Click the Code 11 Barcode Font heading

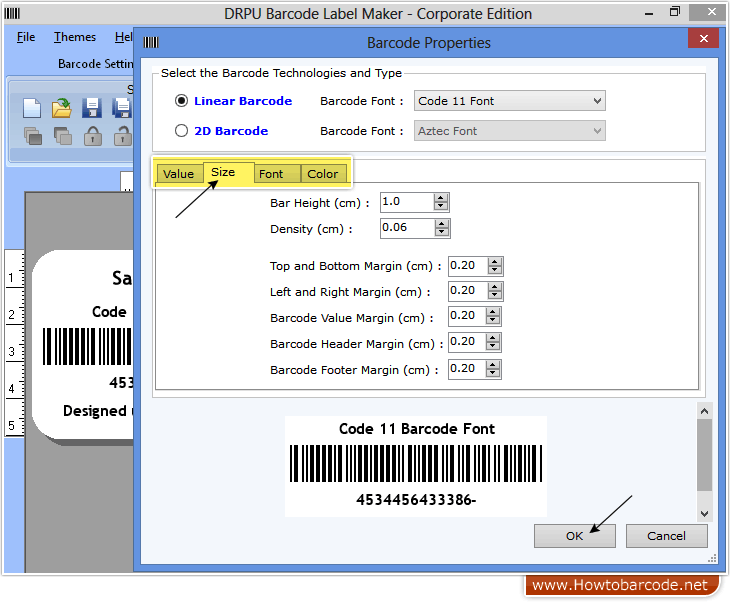pos(417,429)
